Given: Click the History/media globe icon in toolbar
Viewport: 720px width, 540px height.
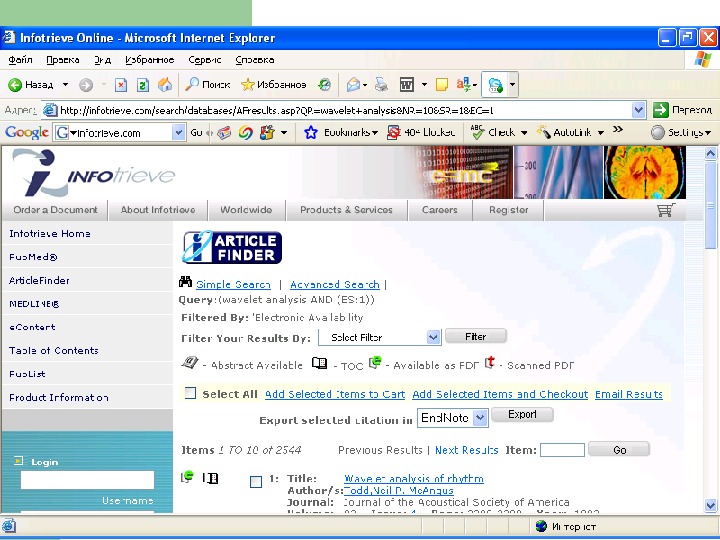Looking at the screenshot, I should (x=325, y=84).
